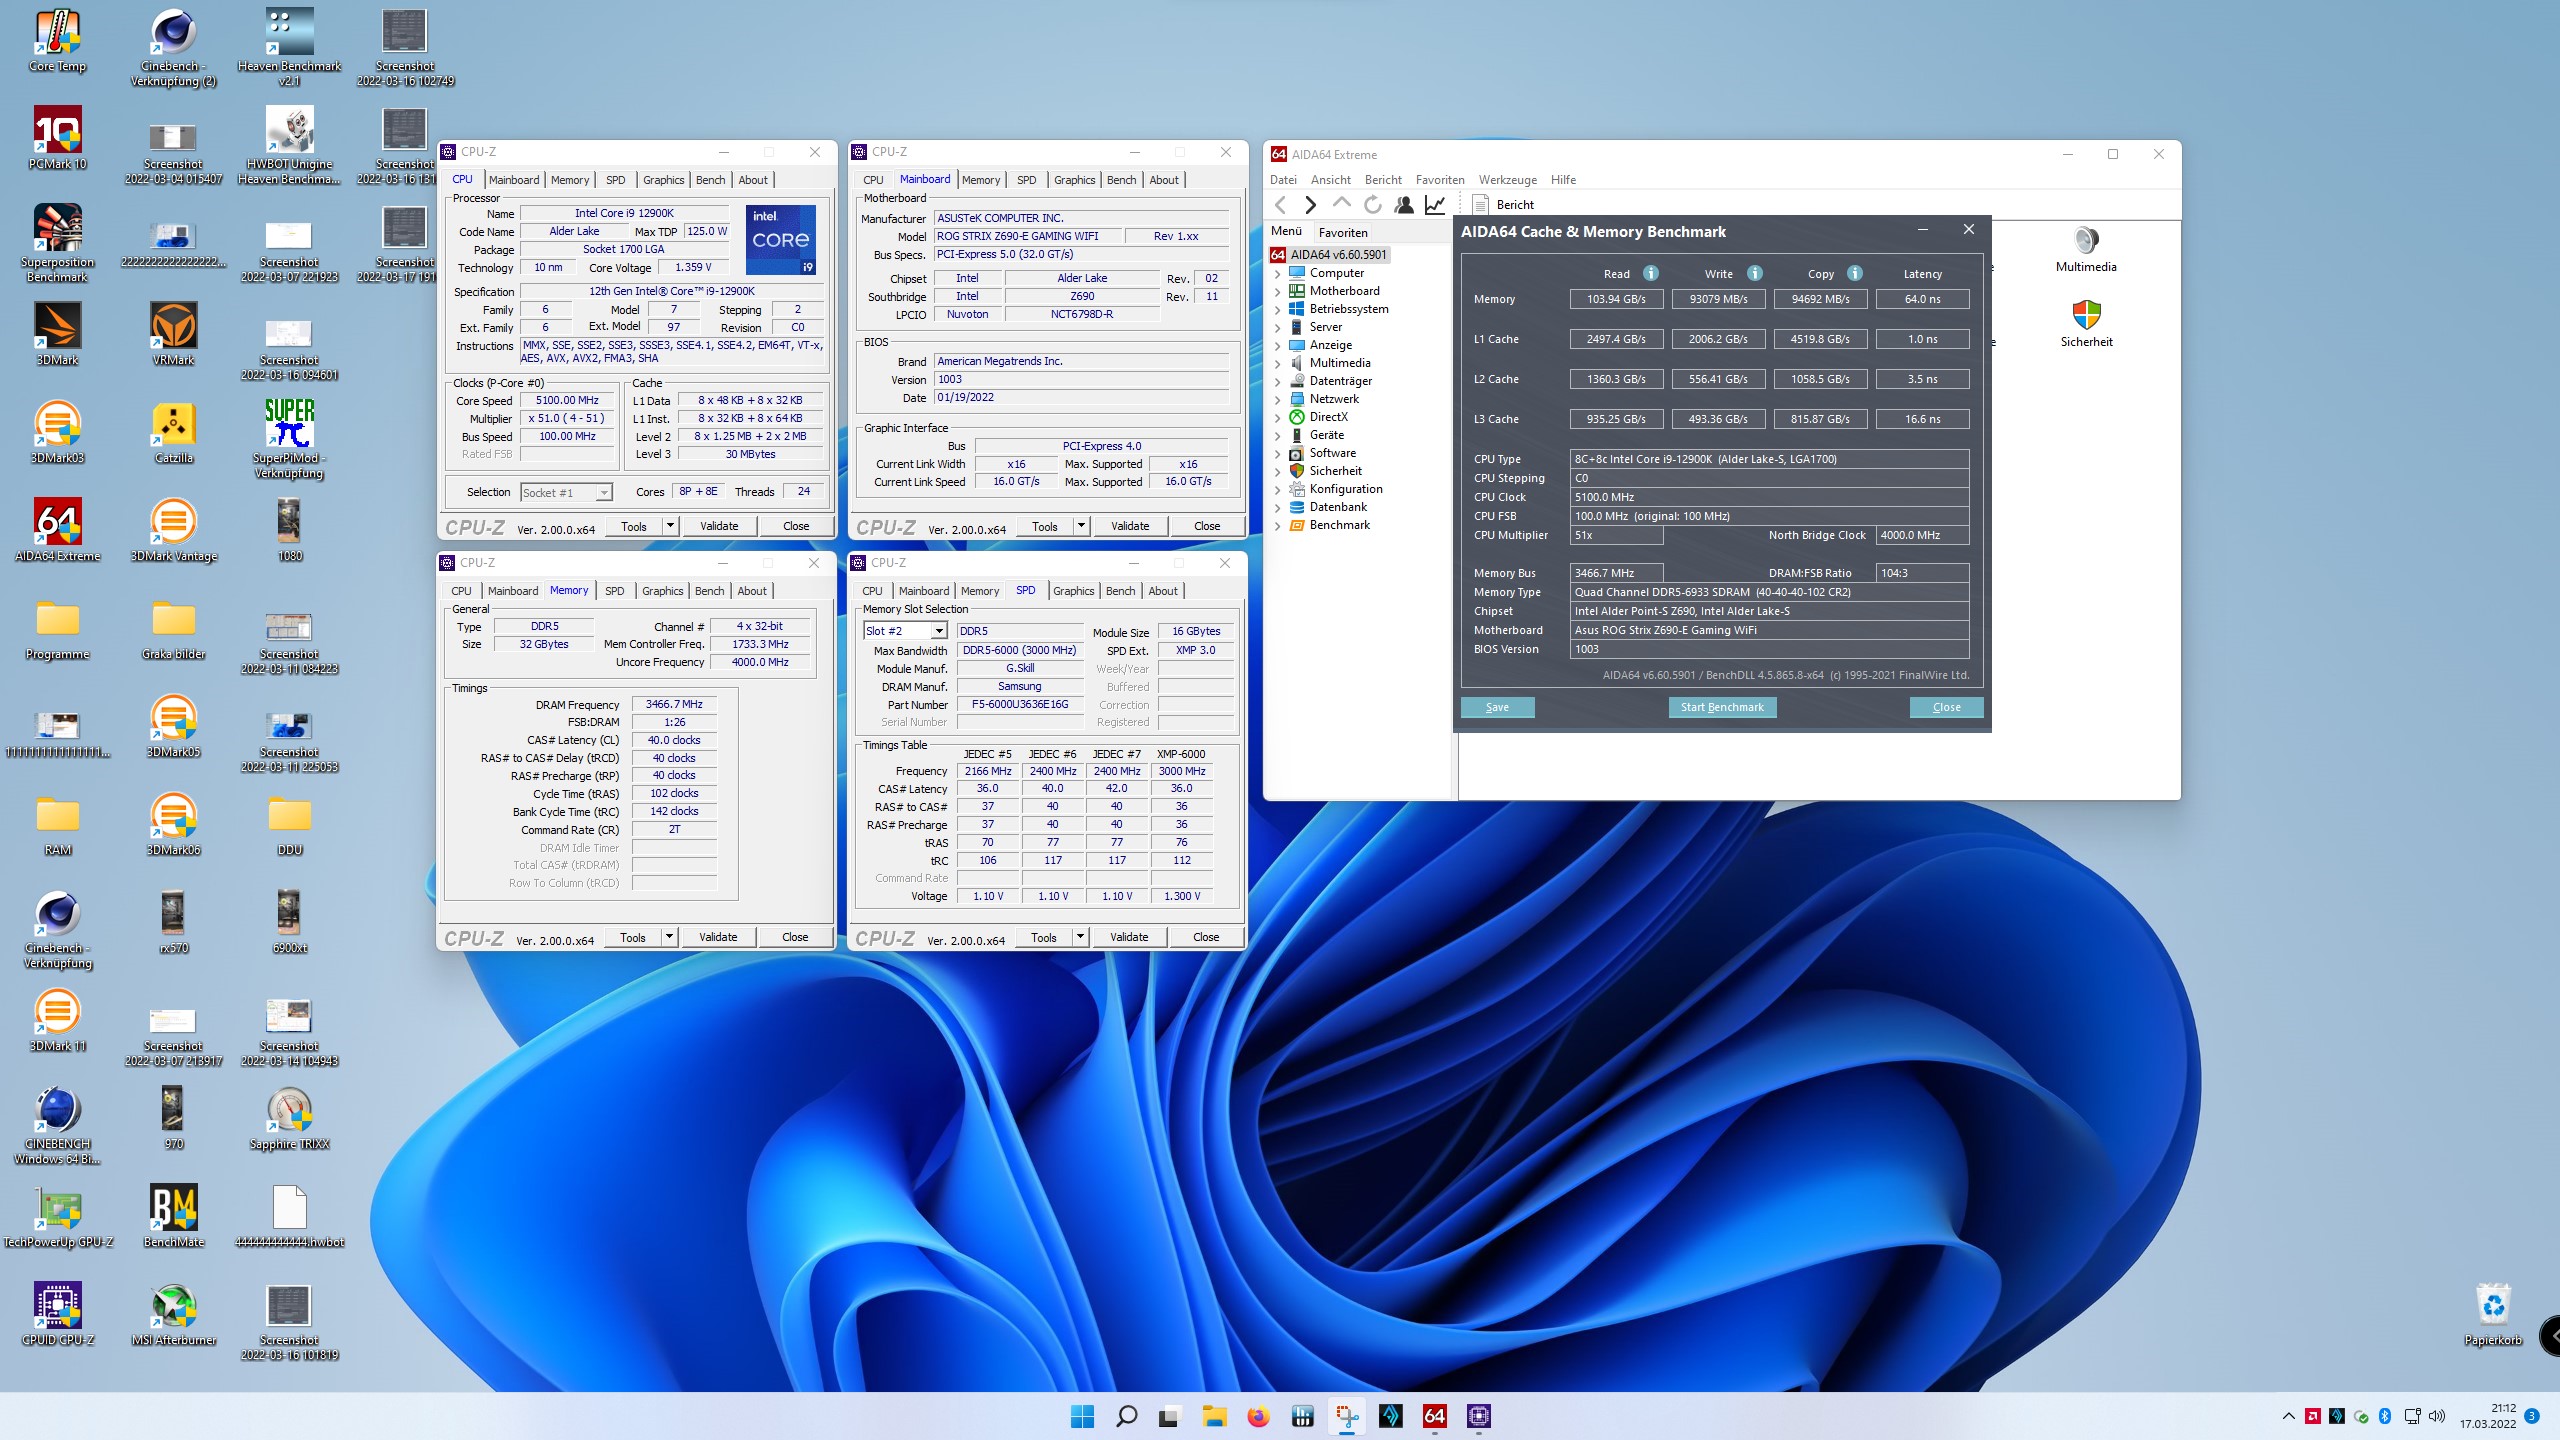This screenshot has height=1440, width=2560.
Task: Open TechPowerUp GPU-Z desktop icon
Action: click(58, 1216)
